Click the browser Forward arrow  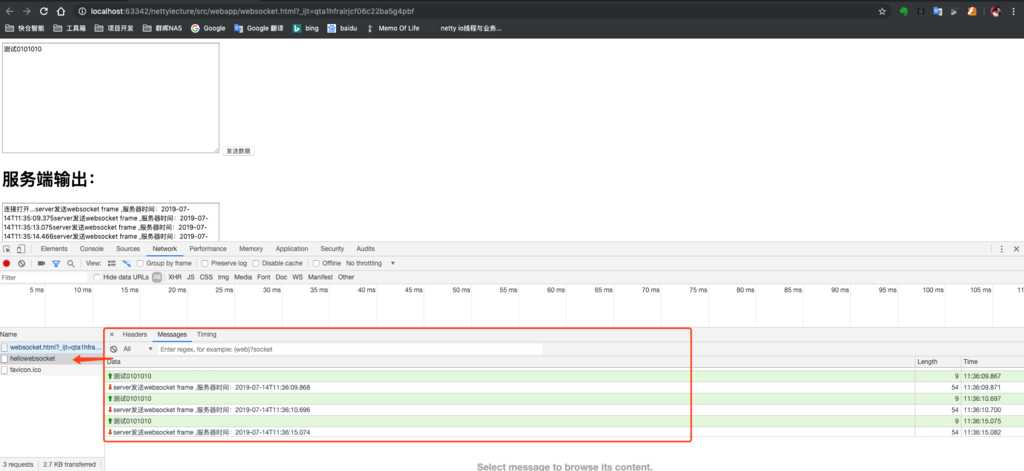click(x=27, y=11)
